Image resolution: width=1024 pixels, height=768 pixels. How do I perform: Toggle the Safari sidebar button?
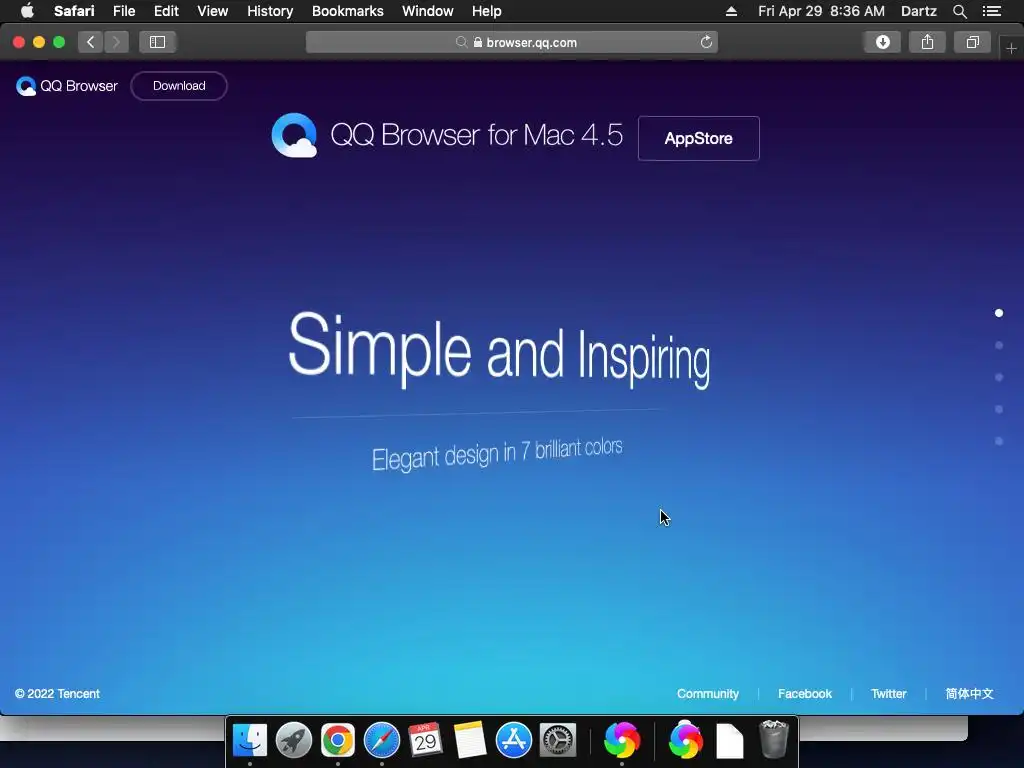click(157, 42)
